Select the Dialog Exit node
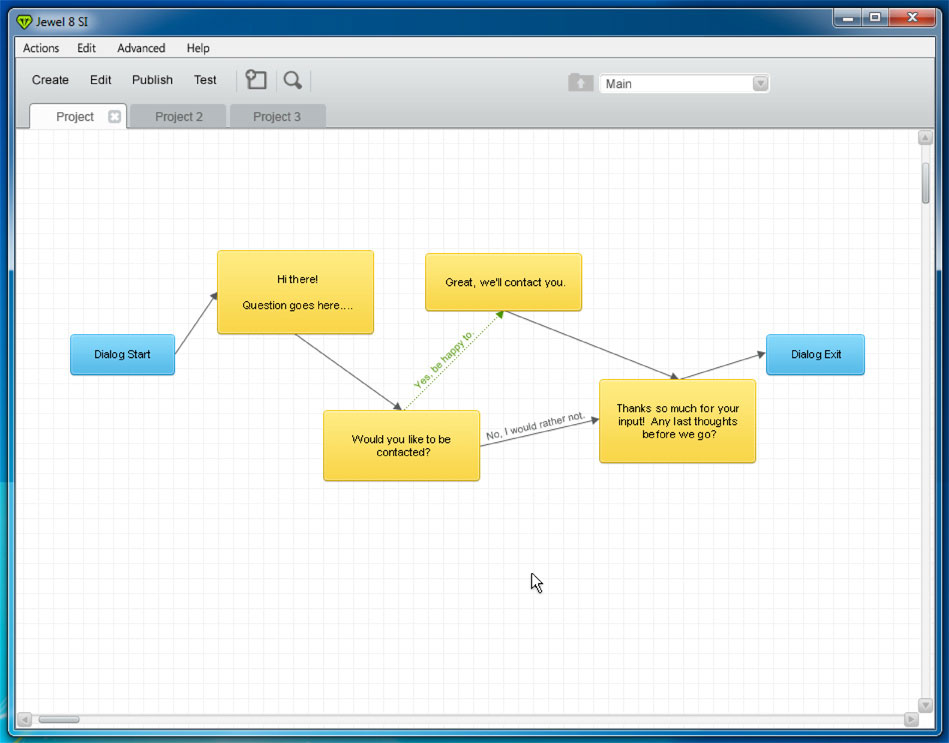 (x=815, y=355)
